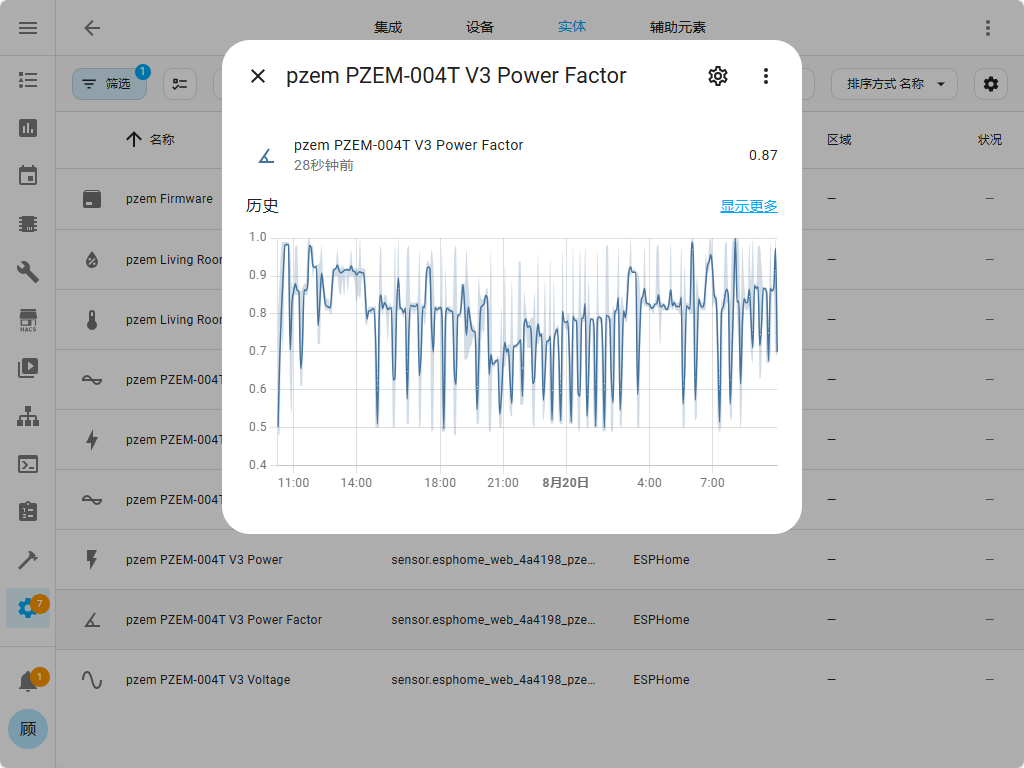The width and height of the screenshot is (1024, 768).
Task: Click the 筛选 filter button
Action: point(109,84)
